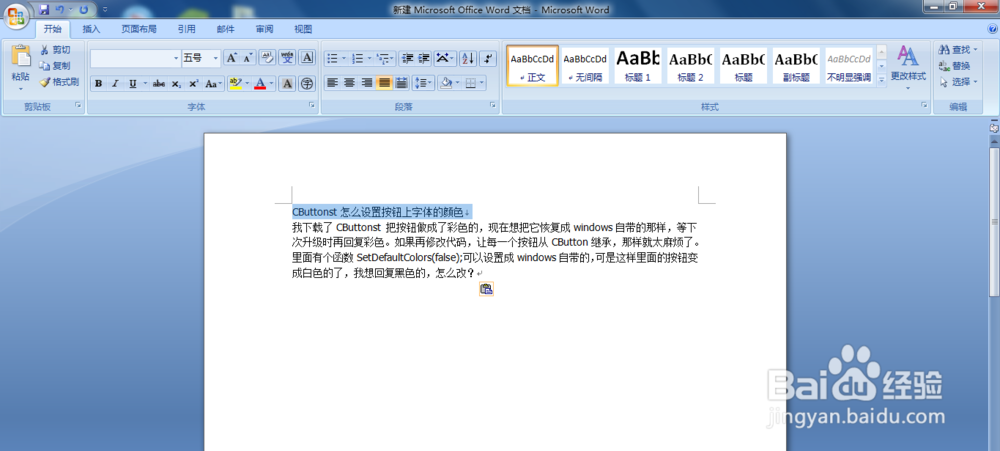Screen dimensions: 1000x451
Task: Clear formatting with the eraser icon
Action: click(x=267, y=57)
